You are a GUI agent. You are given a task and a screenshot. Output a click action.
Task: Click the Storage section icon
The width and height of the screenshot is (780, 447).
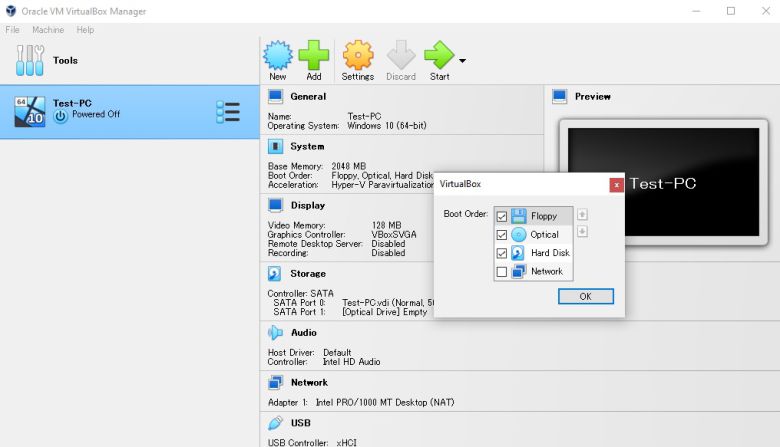point(275,273)
